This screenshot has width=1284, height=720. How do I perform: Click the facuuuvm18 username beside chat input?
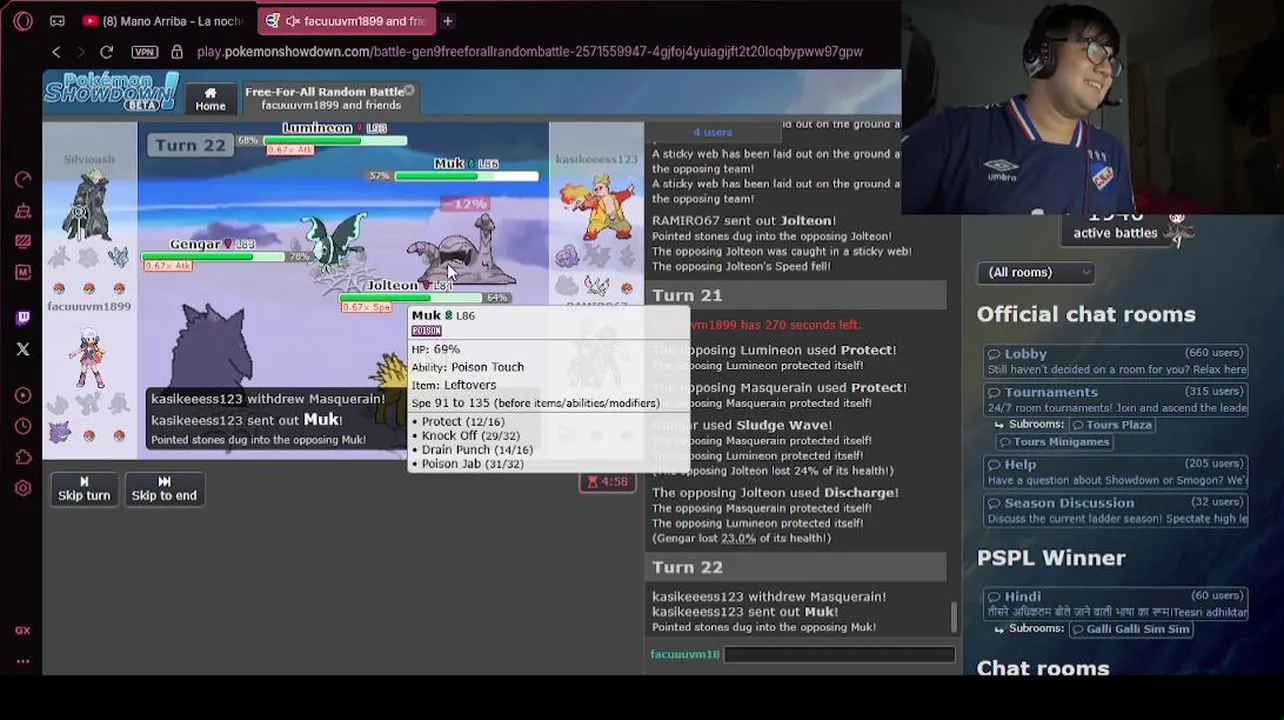(x=685, y=654)
